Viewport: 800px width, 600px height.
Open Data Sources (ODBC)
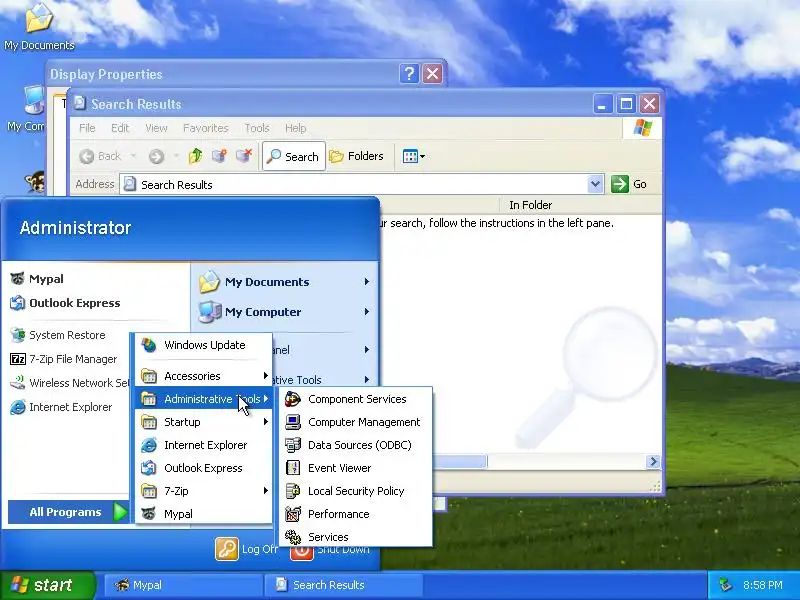click(x=356, y=445)
